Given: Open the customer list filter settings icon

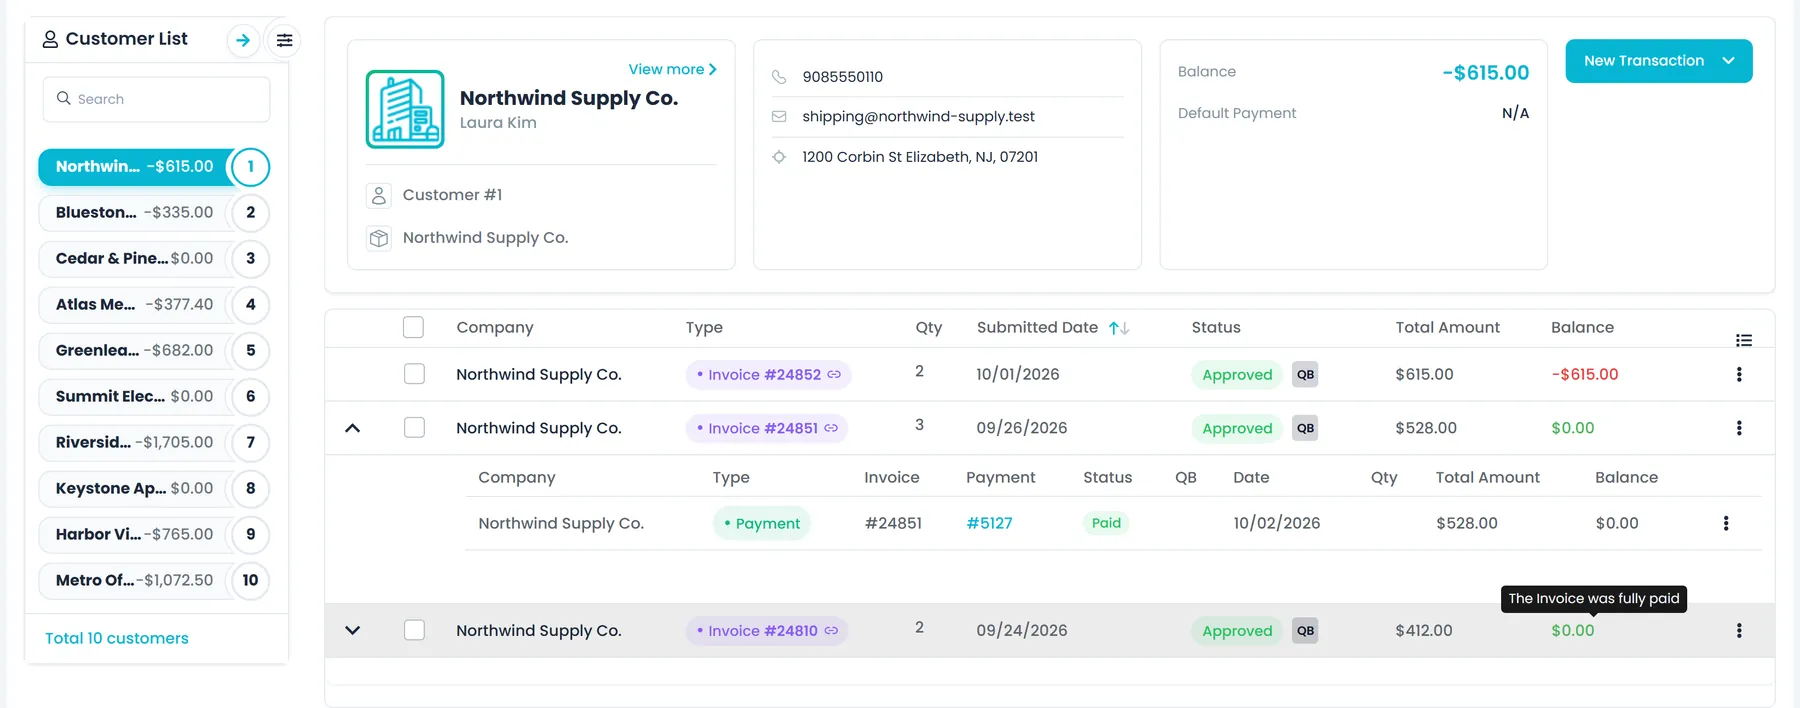Looking at the screenshot, I should tap(285, 40).
